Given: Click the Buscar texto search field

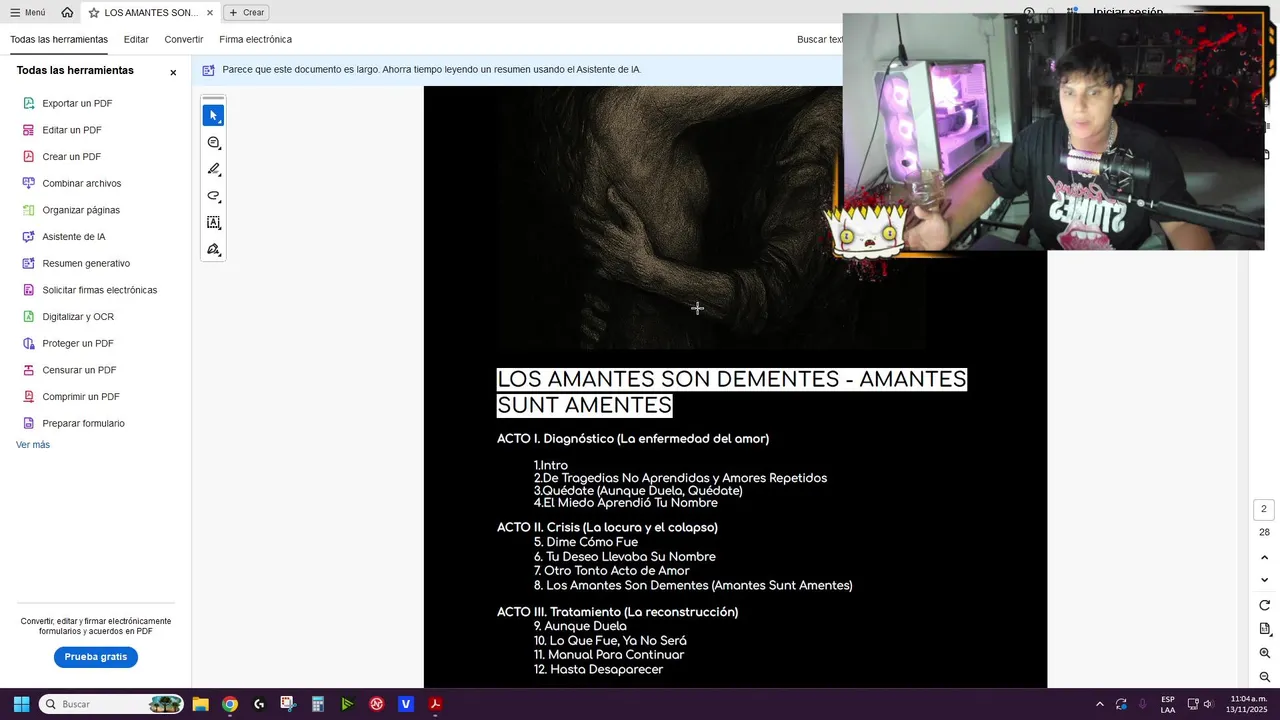Looking at the screenshot, I should coord(820,39).
